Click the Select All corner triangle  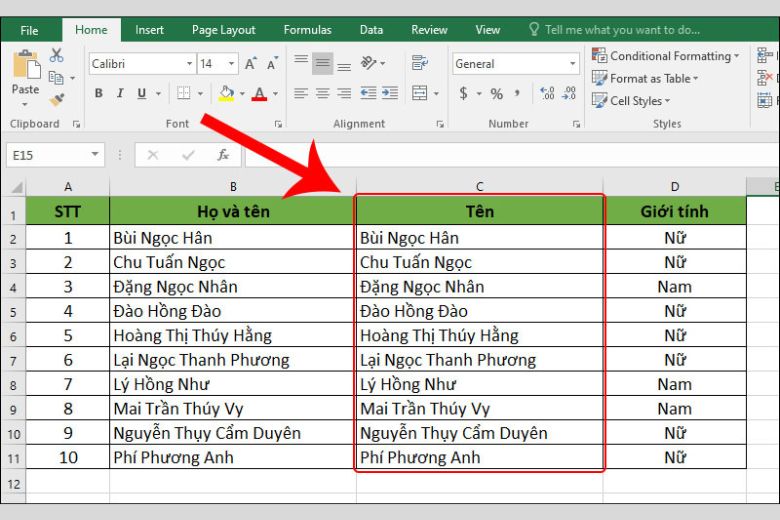[17, 188]
